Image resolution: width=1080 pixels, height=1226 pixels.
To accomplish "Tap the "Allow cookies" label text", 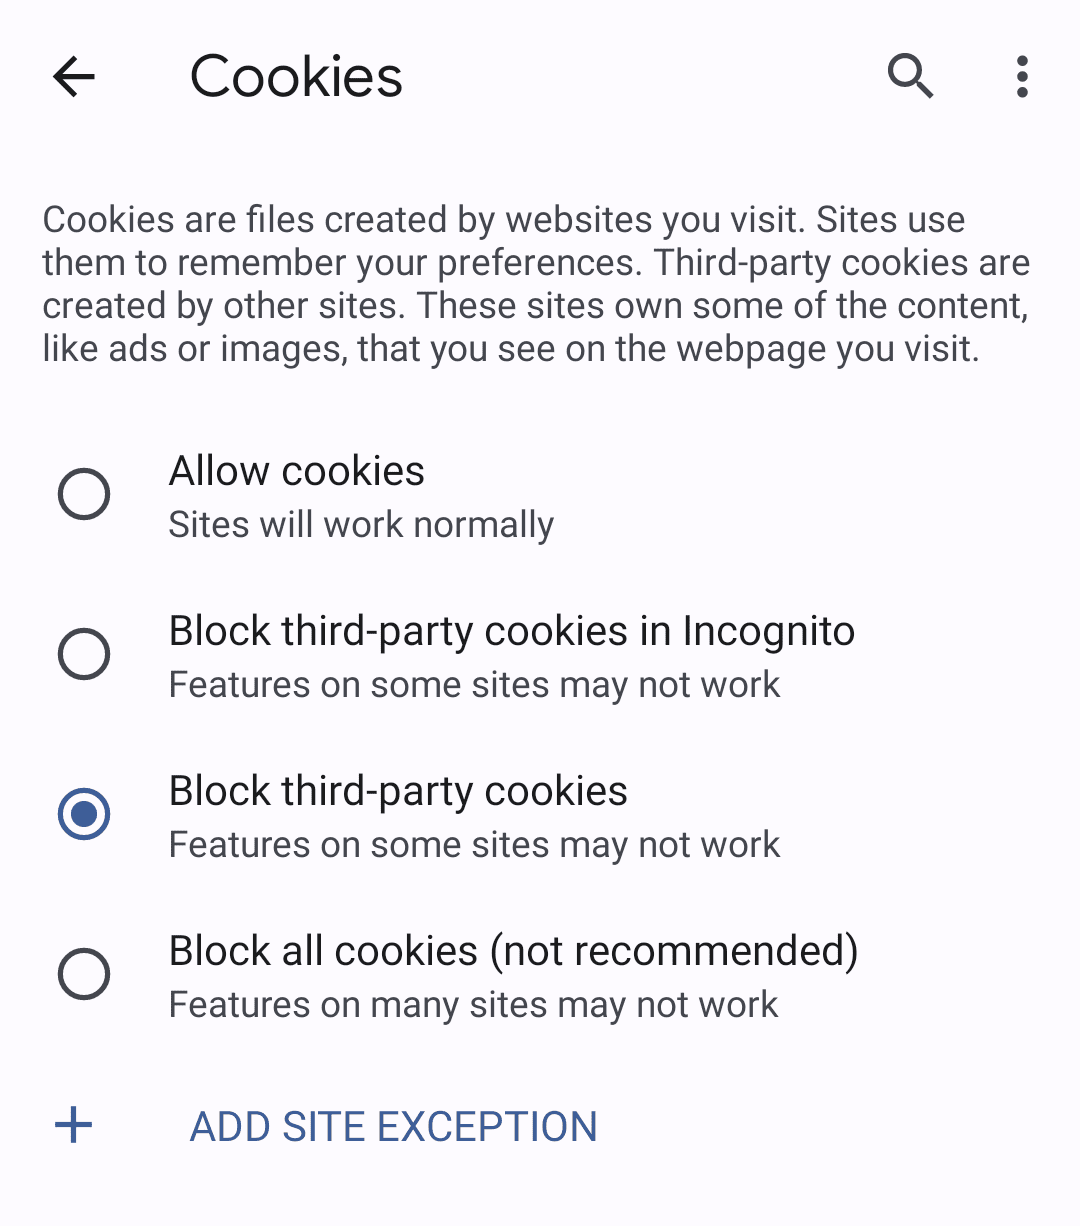I will pos(296,470).
